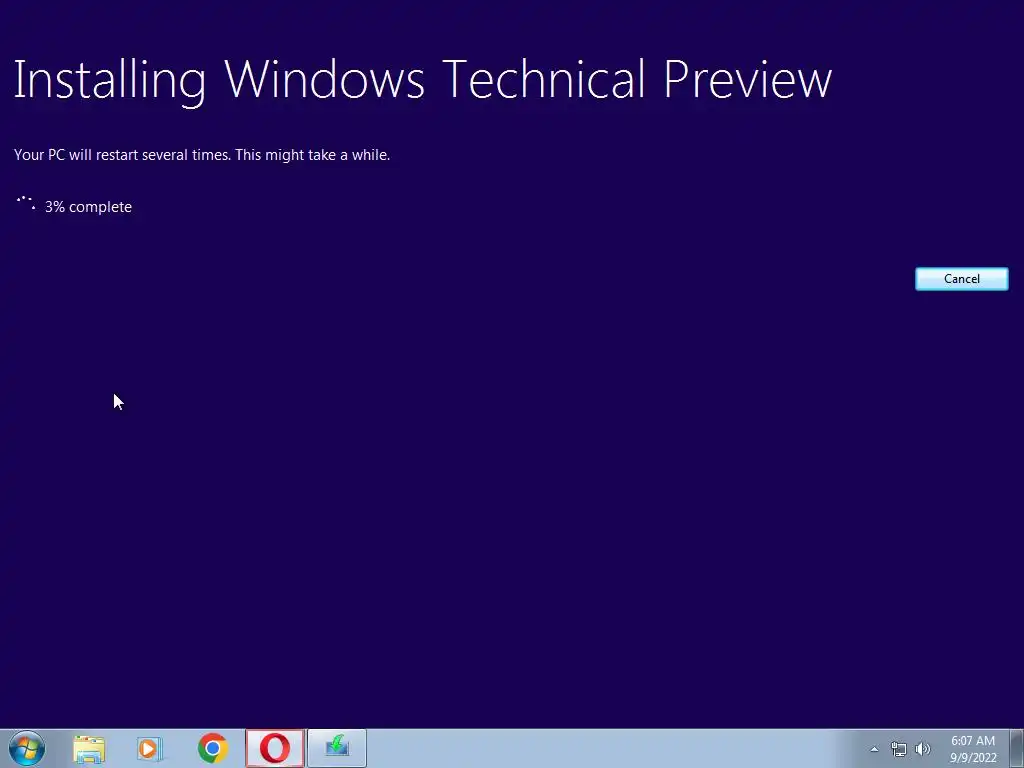Open the volume speaker tray icon

tap(922, 749)
